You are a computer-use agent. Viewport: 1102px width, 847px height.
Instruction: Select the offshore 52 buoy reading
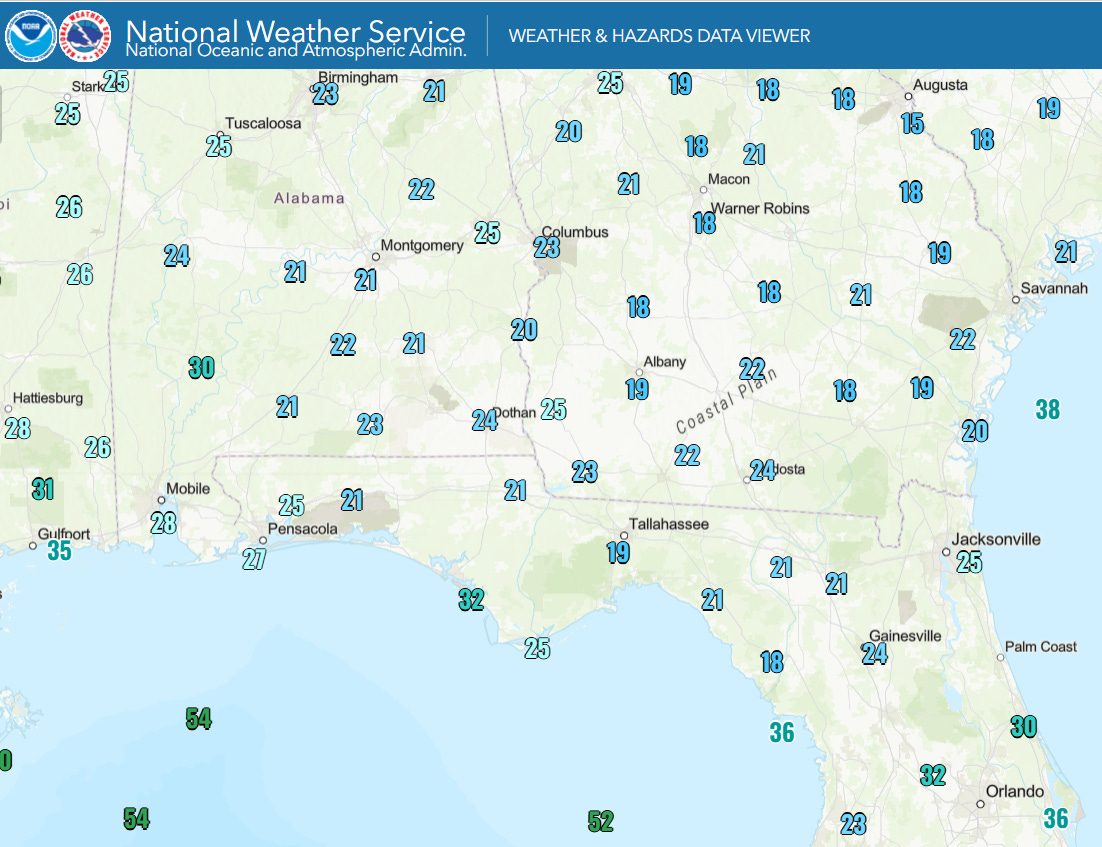pyautogui.click(x=601, y=821)
